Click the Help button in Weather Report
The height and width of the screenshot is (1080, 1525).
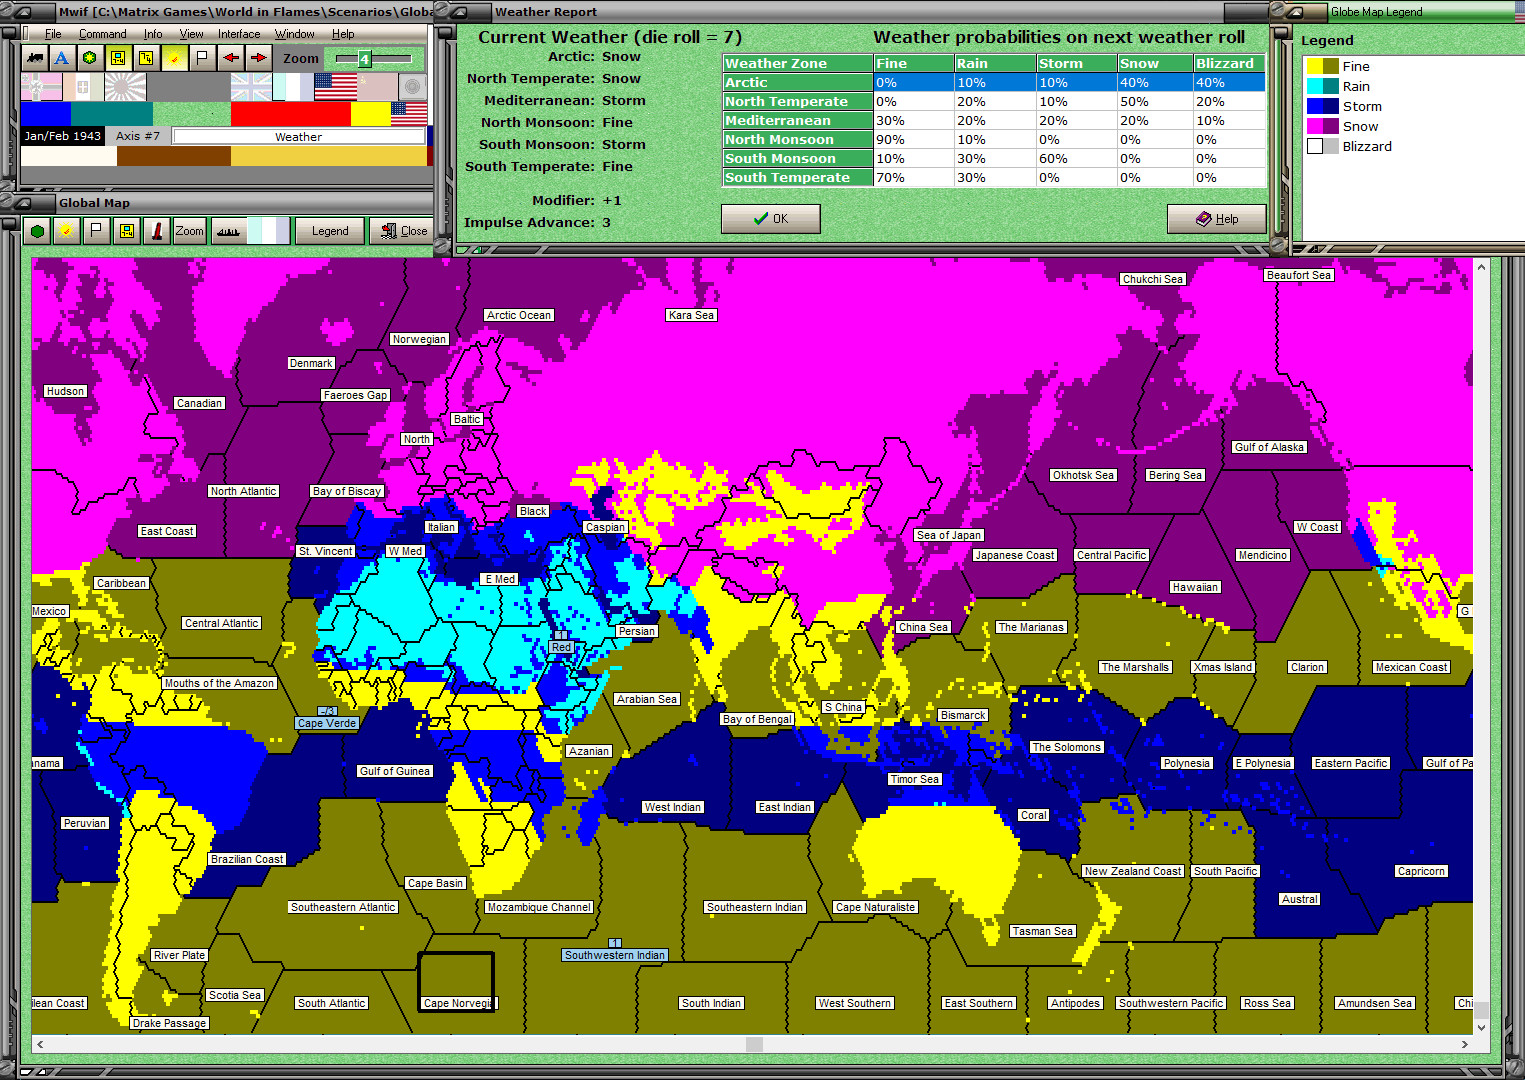click(x=1217, y=219)
